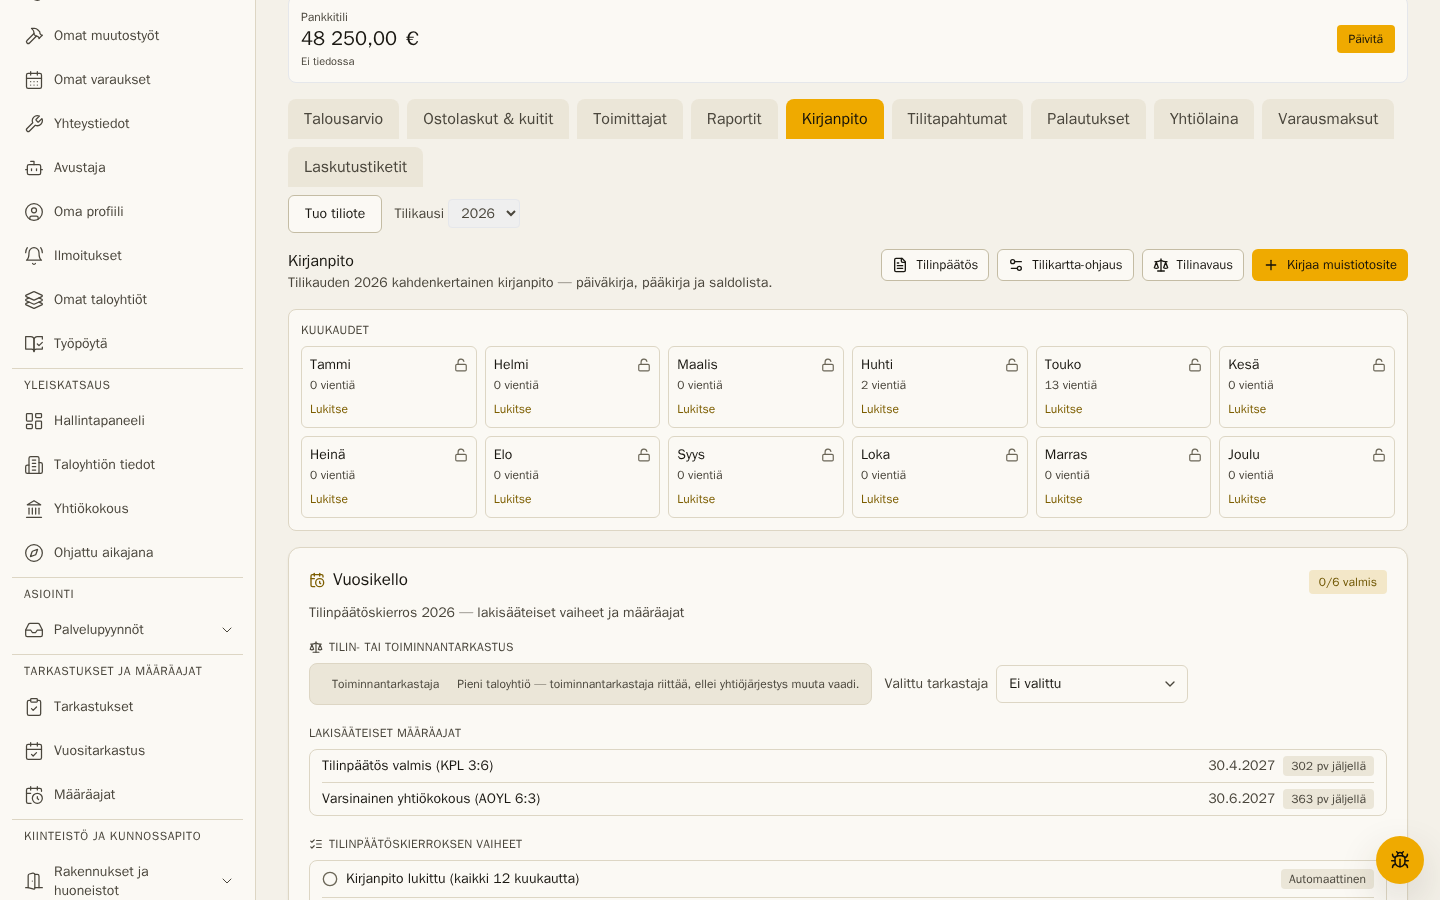Click the Tuo tiliote button
The width and height of the screenshot is (1440, 900).
[x=335, y=214]
